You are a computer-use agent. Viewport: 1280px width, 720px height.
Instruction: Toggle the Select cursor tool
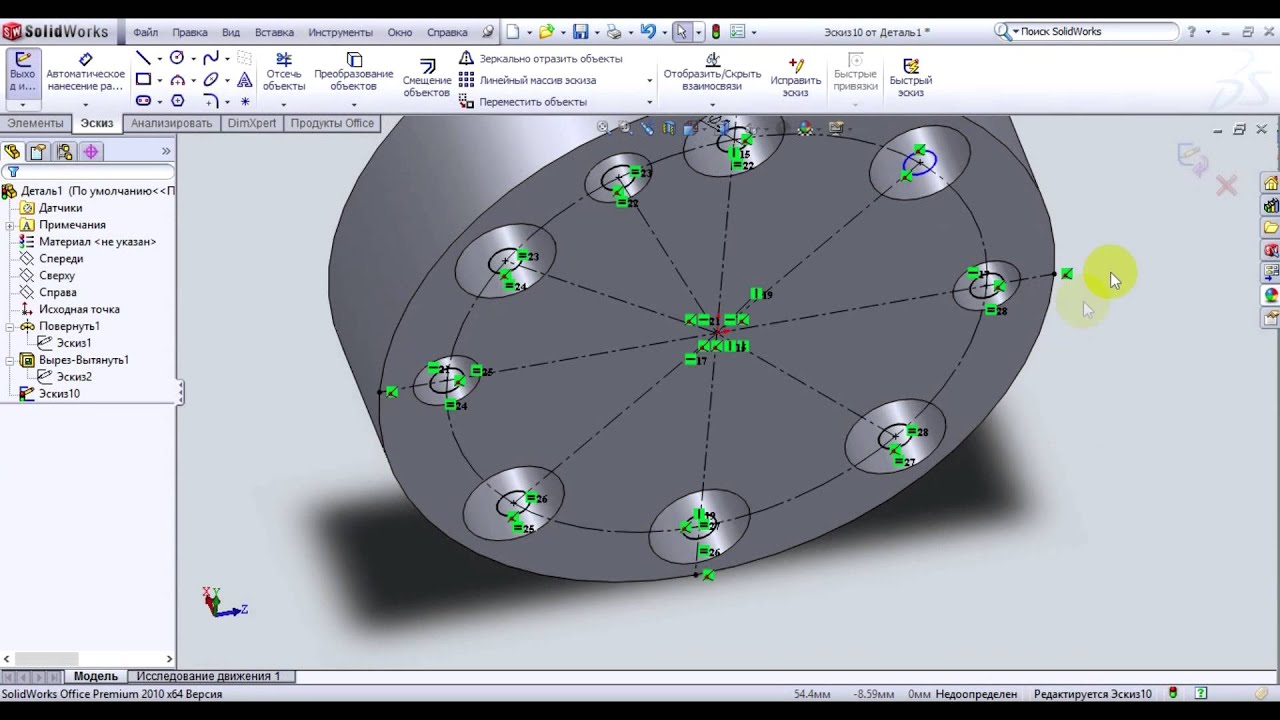click(682, 32)
